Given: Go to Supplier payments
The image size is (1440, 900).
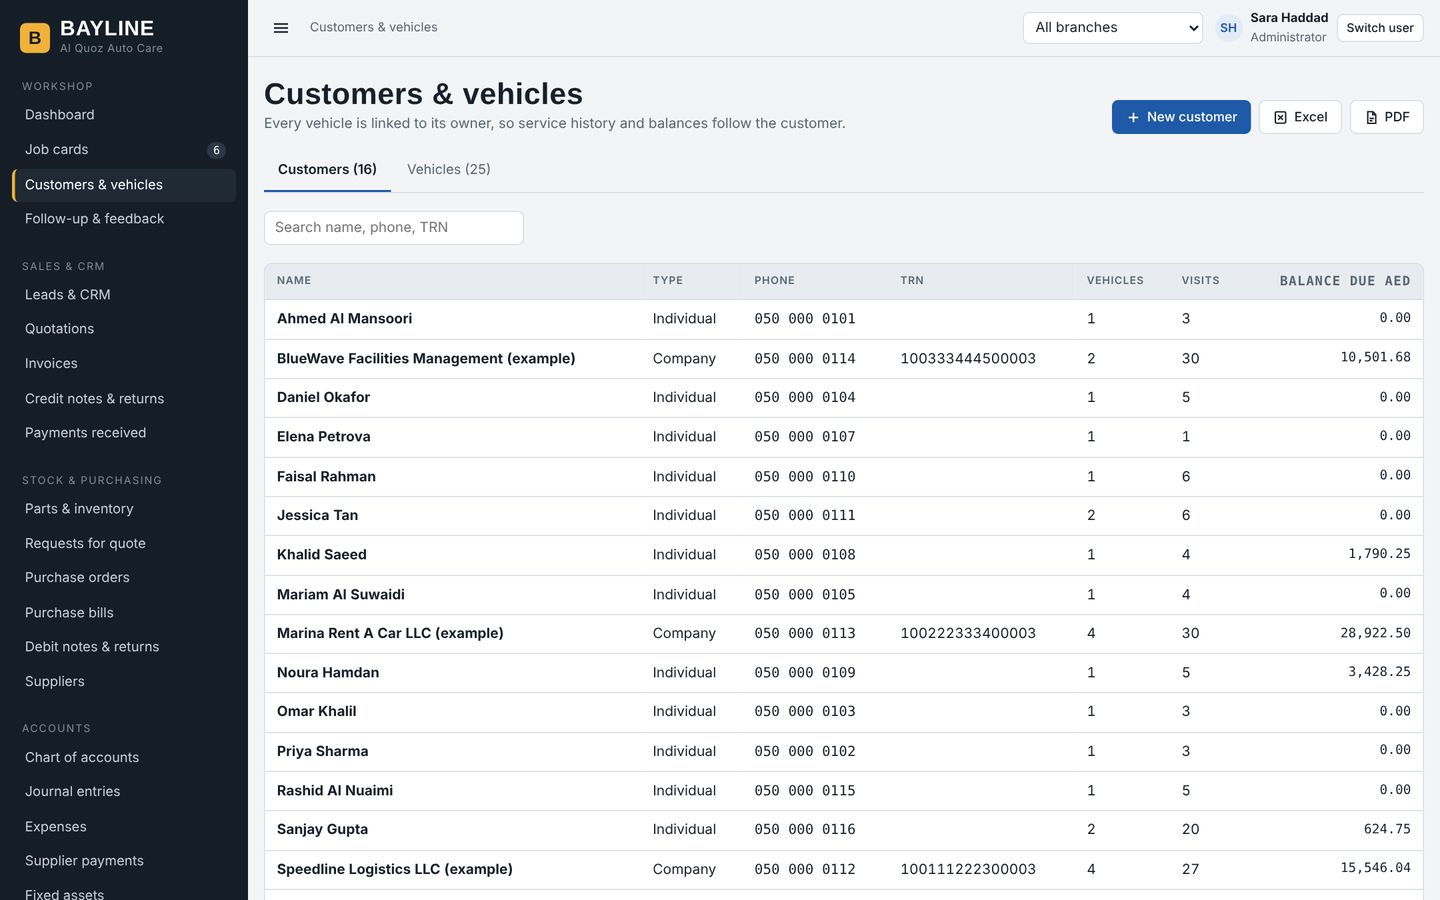Looking at the screenshot, I should pos(124,861).
